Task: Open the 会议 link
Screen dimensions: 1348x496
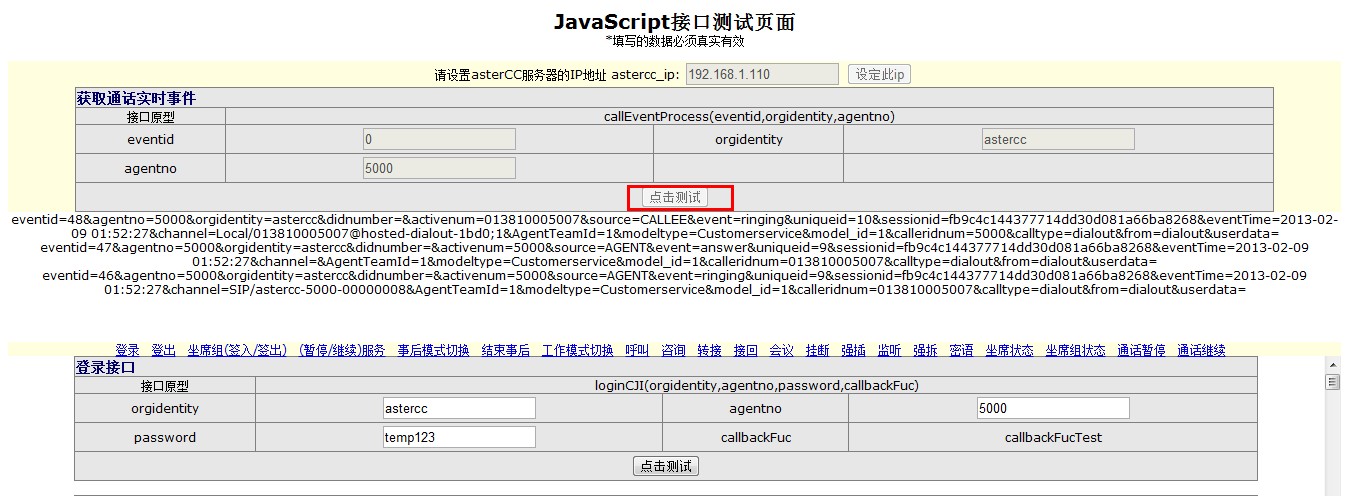Action: pos(781,350)
